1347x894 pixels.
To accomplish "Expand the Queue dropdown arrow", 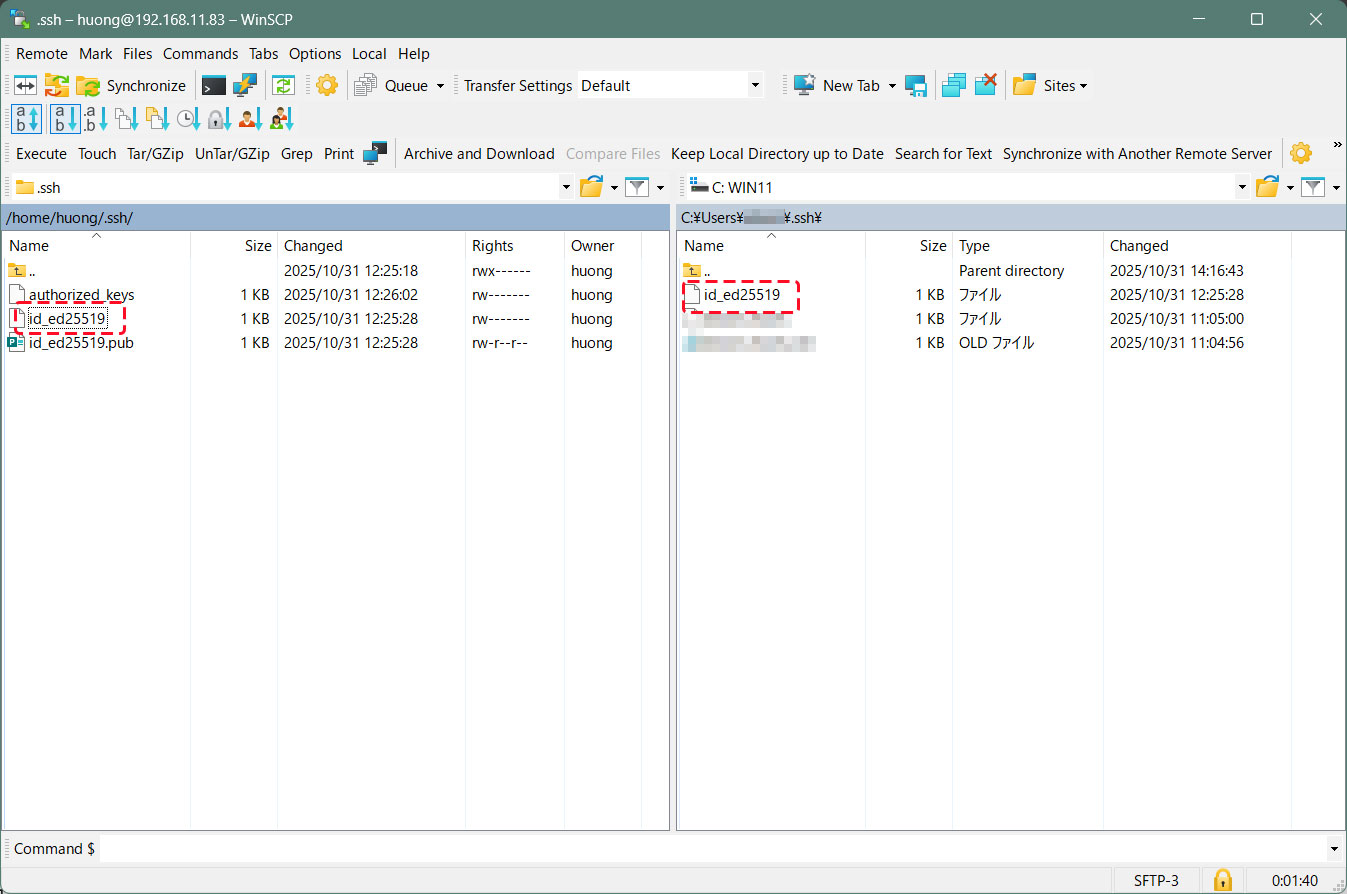I will coord(440,86).
